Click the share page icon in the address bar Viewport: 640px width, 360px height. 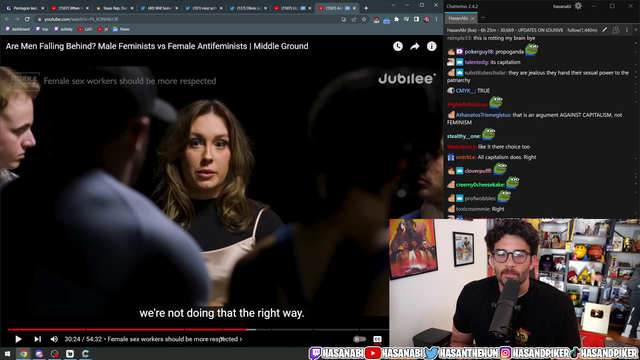353,19
